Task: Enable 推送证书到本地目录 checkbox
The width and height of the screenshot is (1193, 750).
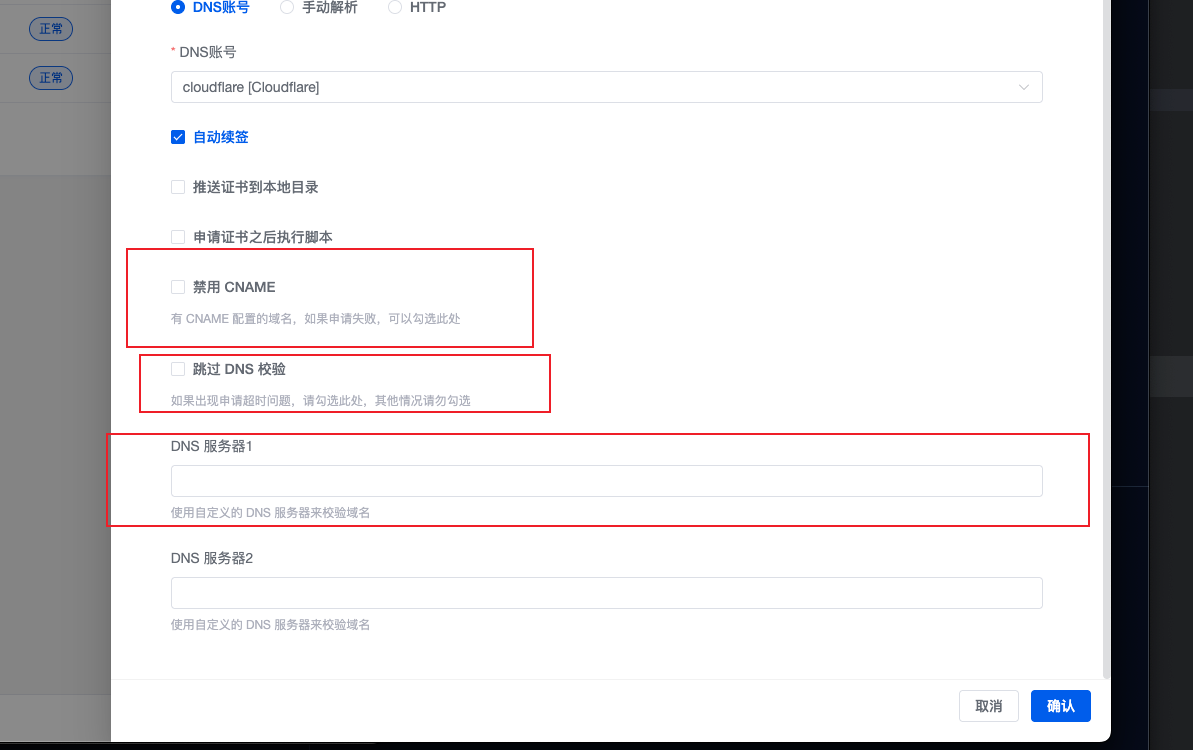Action: tap(178, 187)
